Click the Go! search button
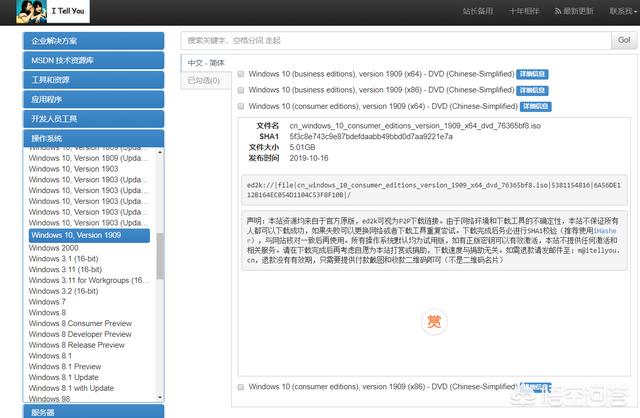The height and width of the screenshot is (418, 640). (x=624, y=40)
